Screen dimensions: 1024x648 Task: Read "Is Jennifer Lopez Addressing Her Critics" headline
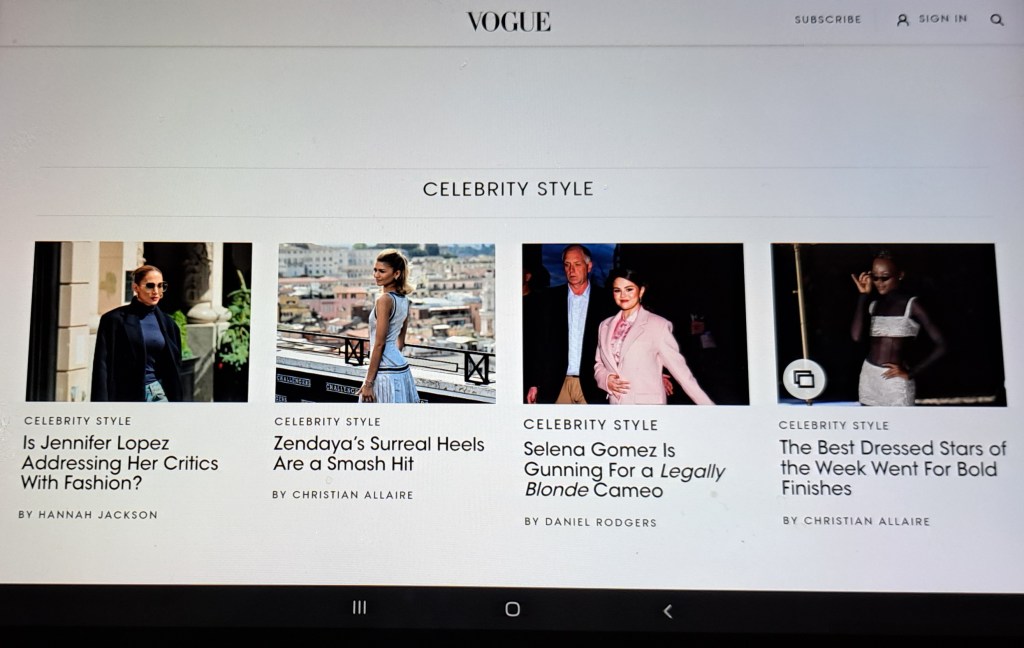click(x=120, y=463)
